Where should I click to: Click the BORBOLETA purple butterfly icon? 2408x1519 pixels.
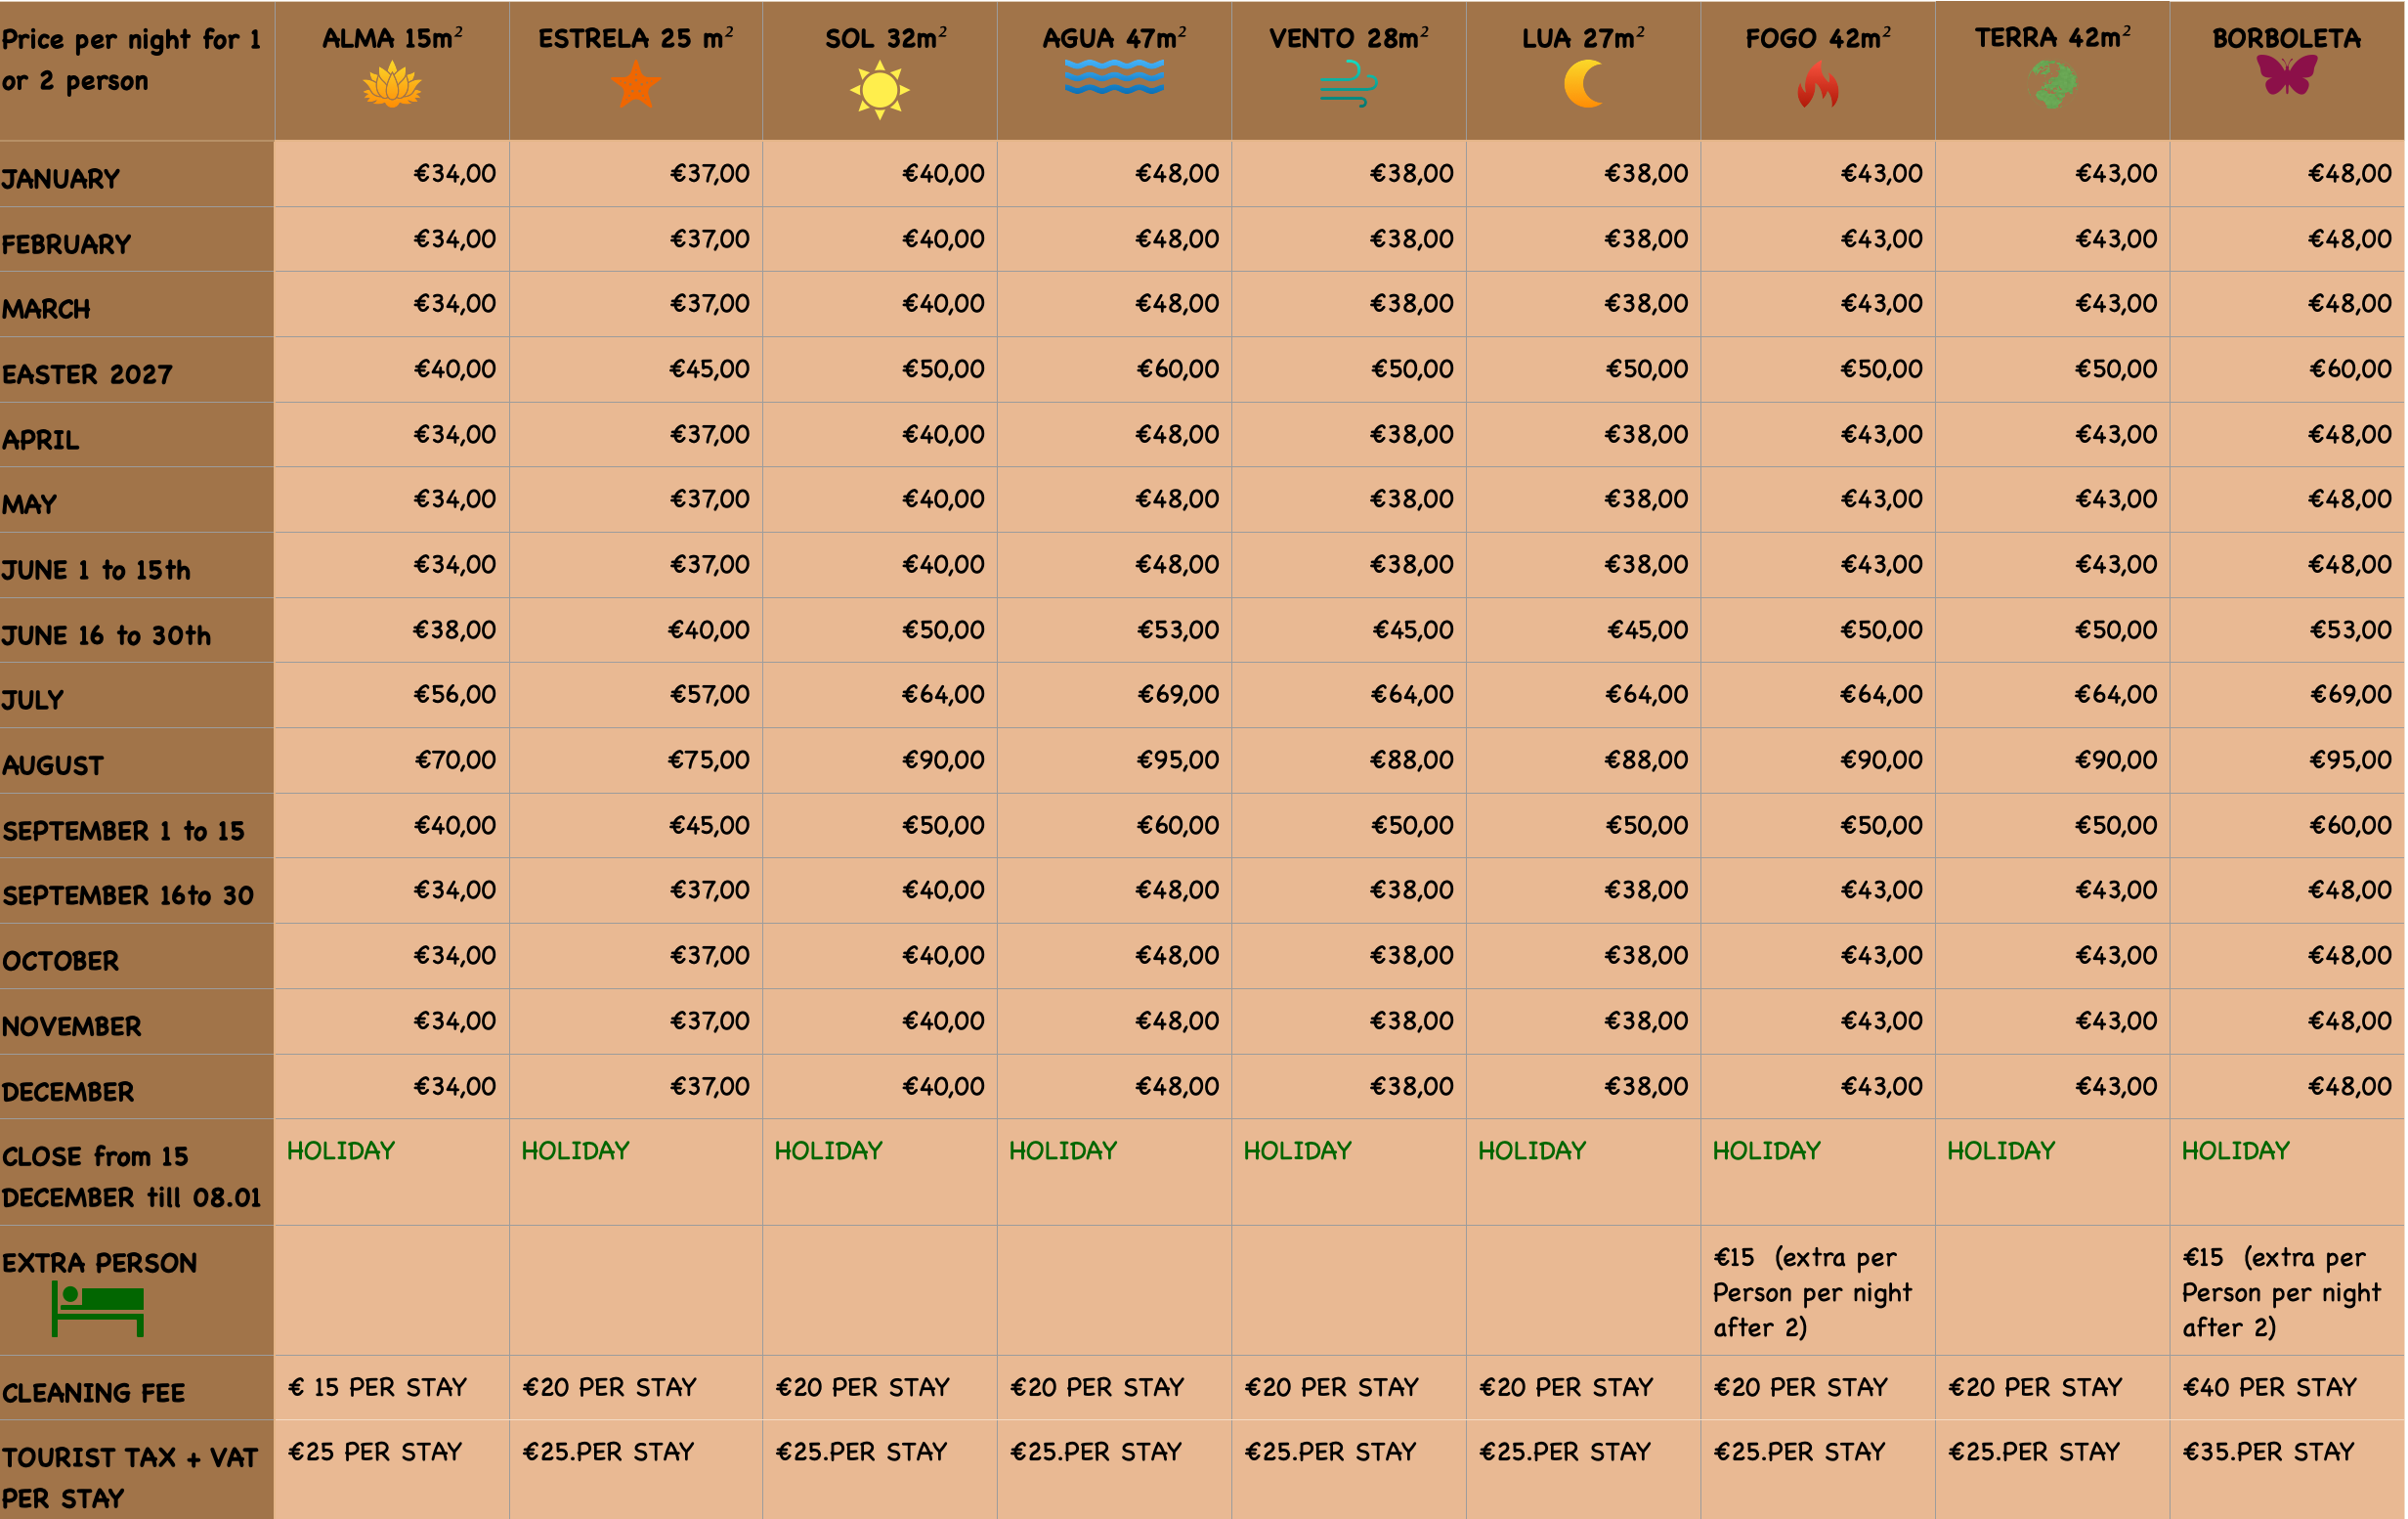[2287, 76]
